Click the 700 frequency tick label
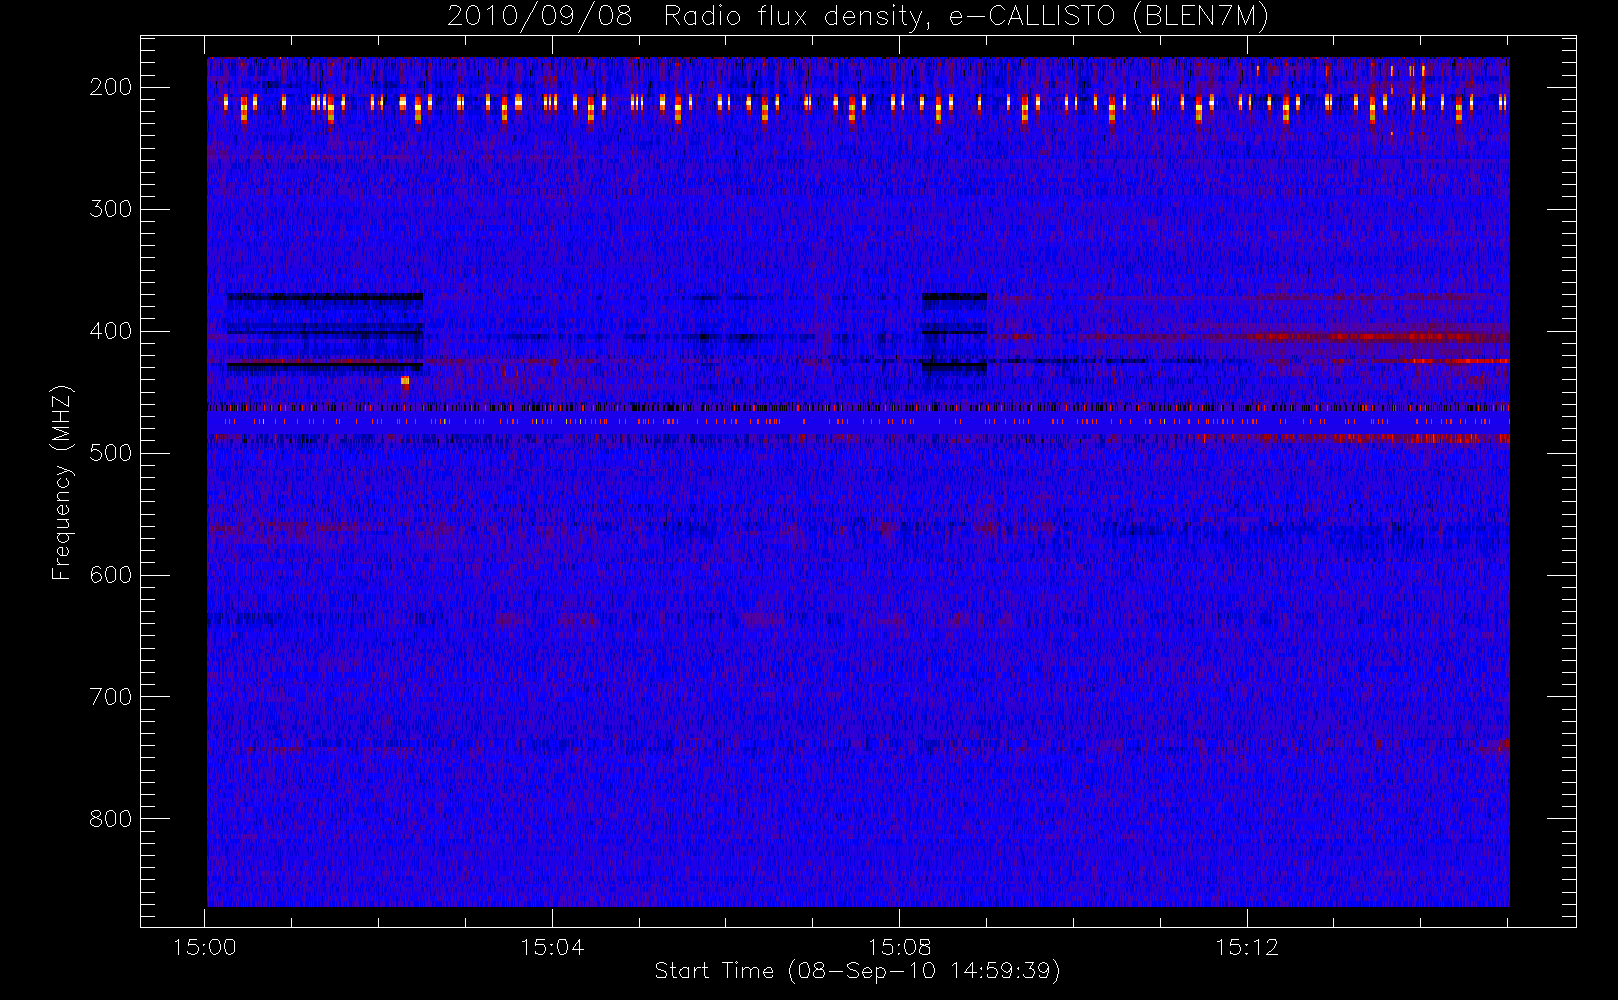Image resolution: width=1618 pixels, height=1000 pixels. click(111, 697)
